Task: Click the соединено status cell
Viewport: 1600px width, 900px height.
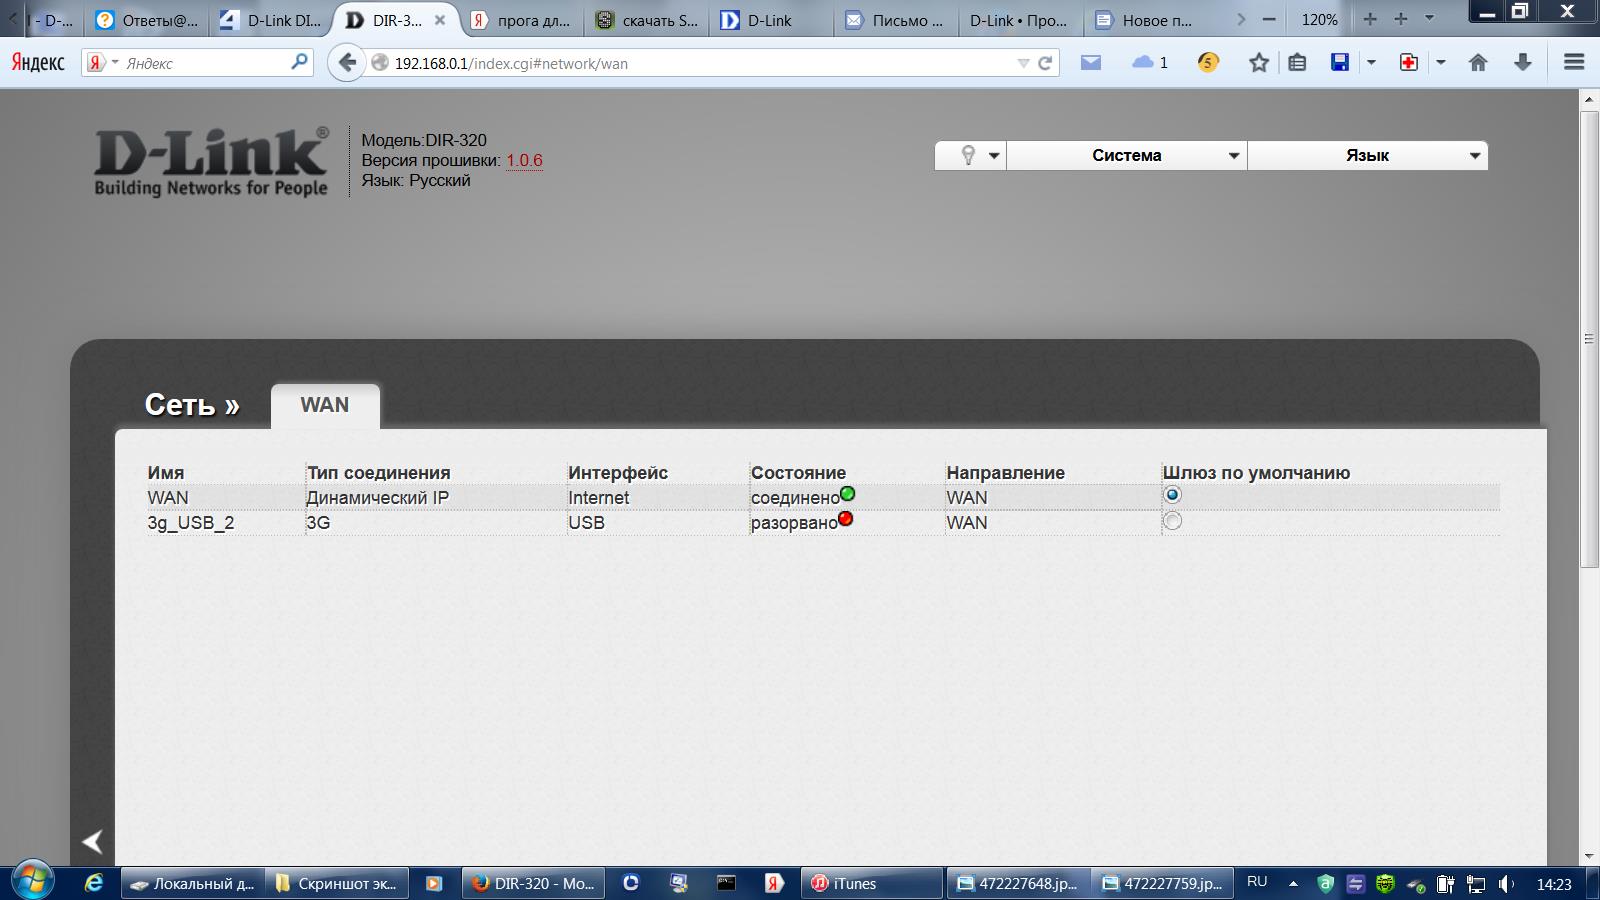Action: click(803, 497)
